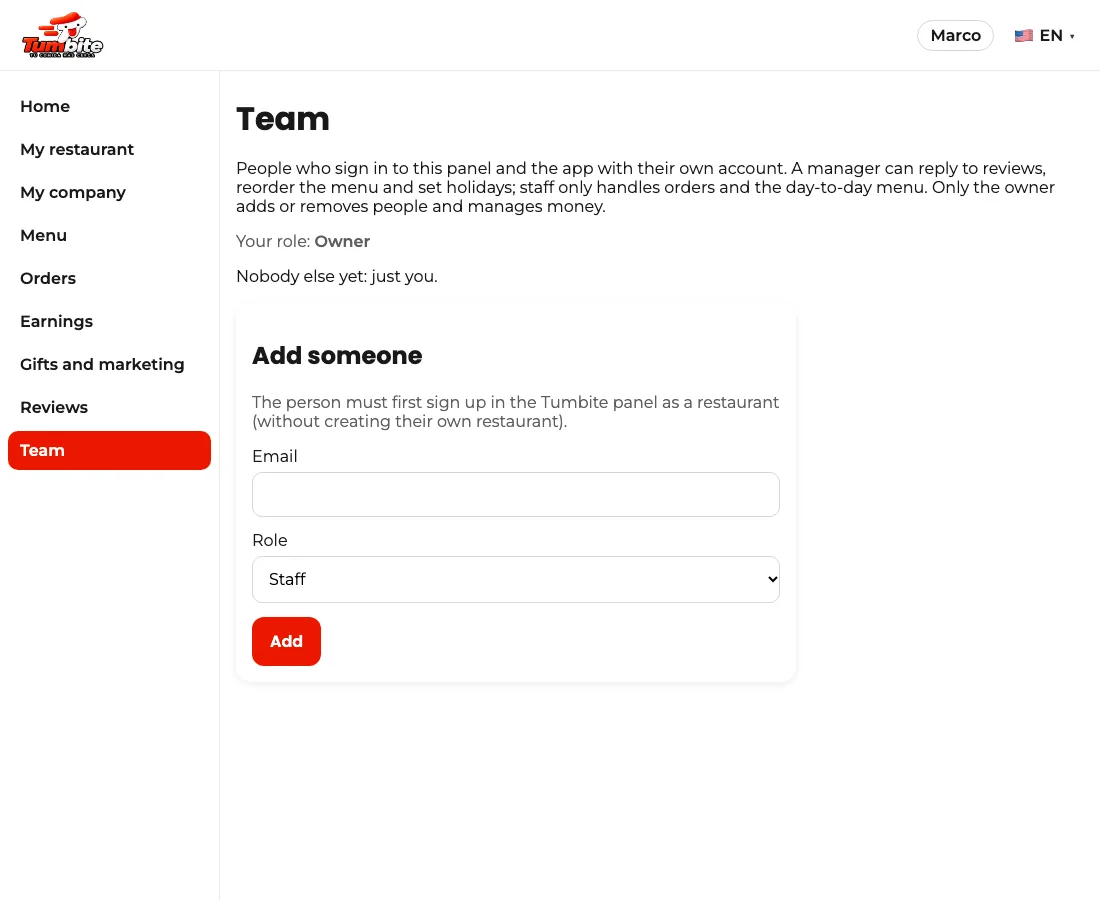Select the active Team sidebar item
Image resolution: width=1100 pixels, height=900 pixels.
[x=109, y=450]
